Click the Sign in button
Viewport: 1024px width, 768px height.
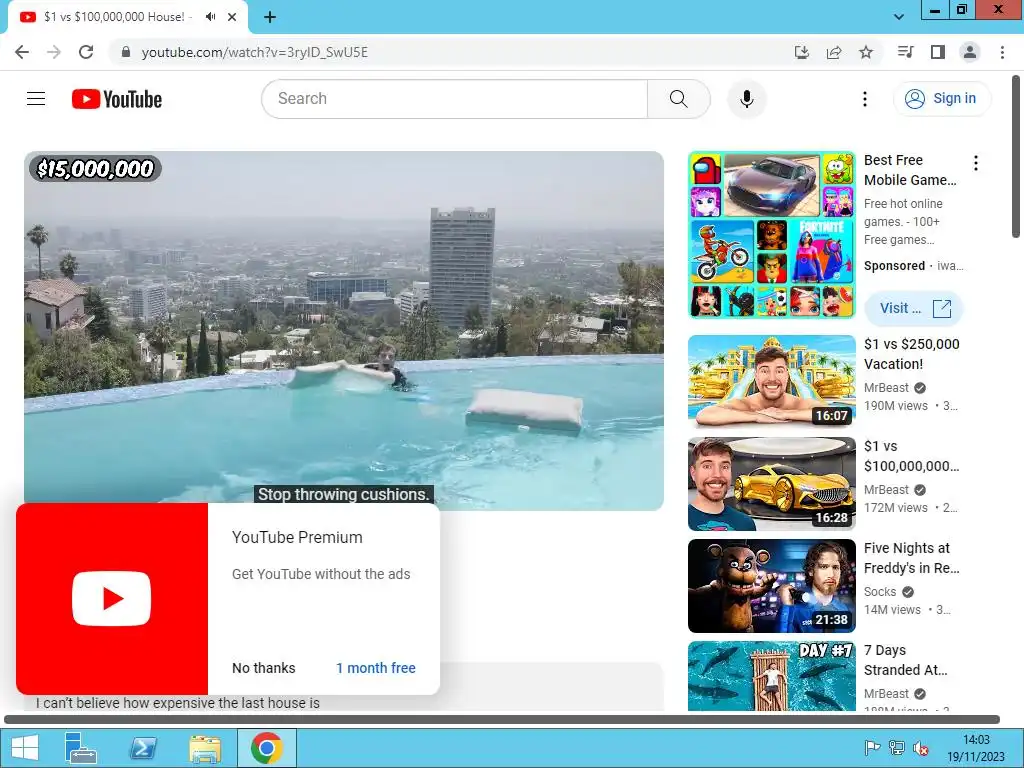[941, 99]
